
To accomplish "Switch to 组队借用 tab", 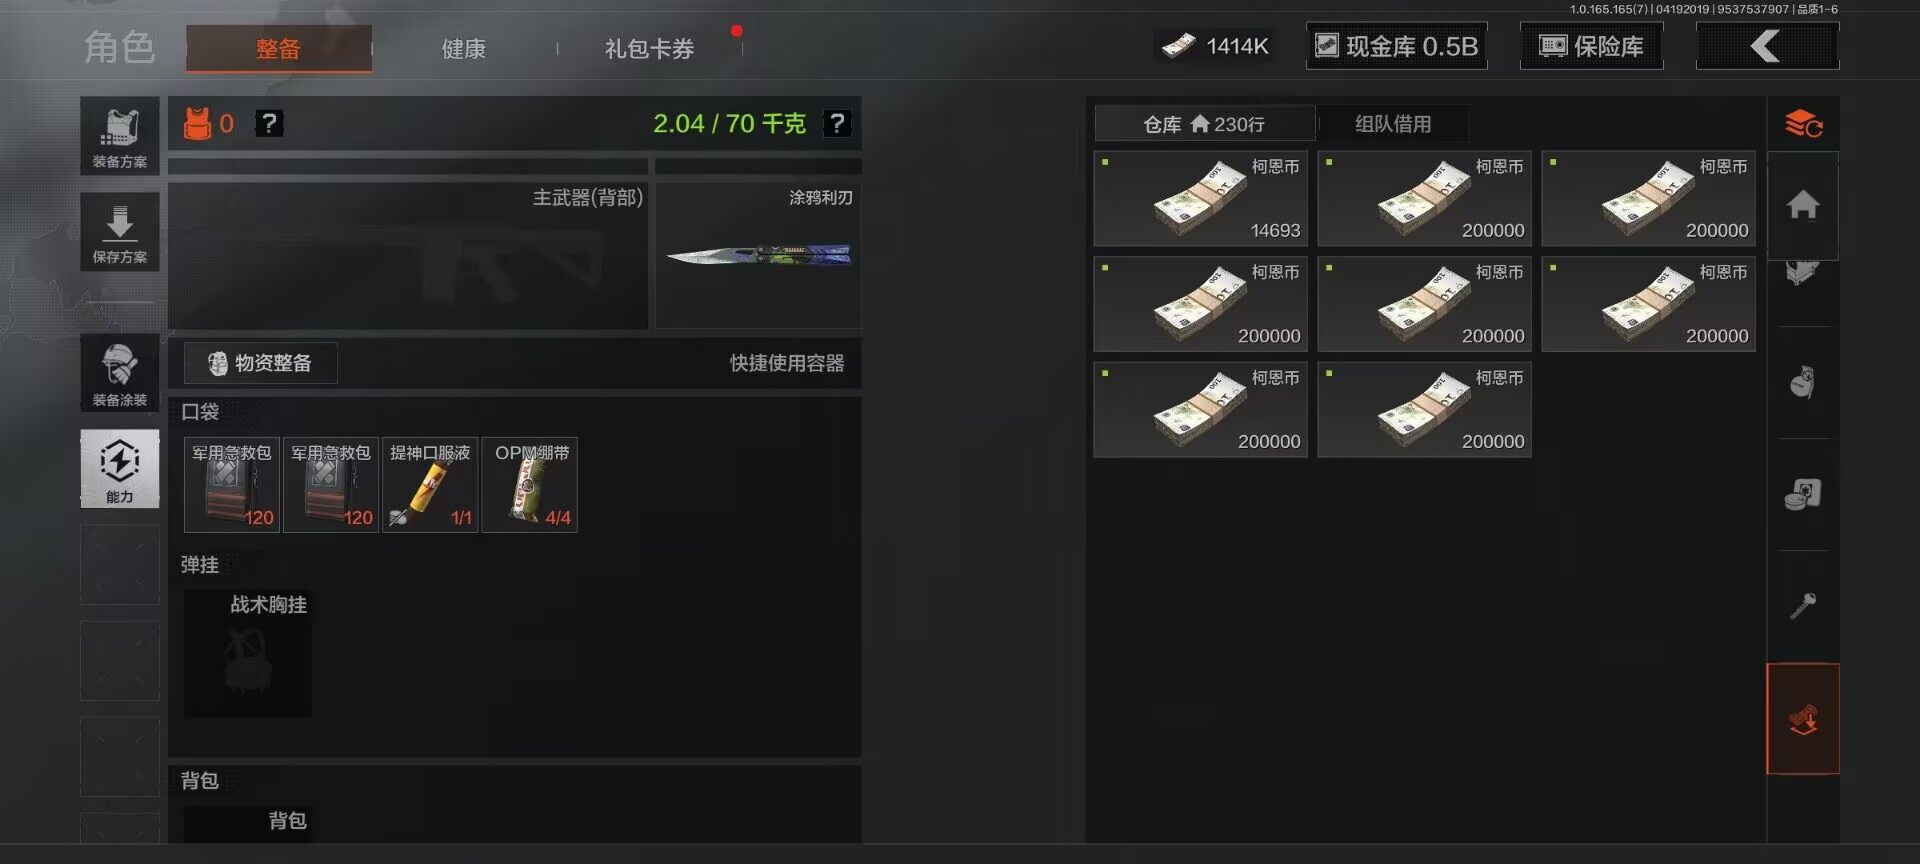I will 1393,124.
